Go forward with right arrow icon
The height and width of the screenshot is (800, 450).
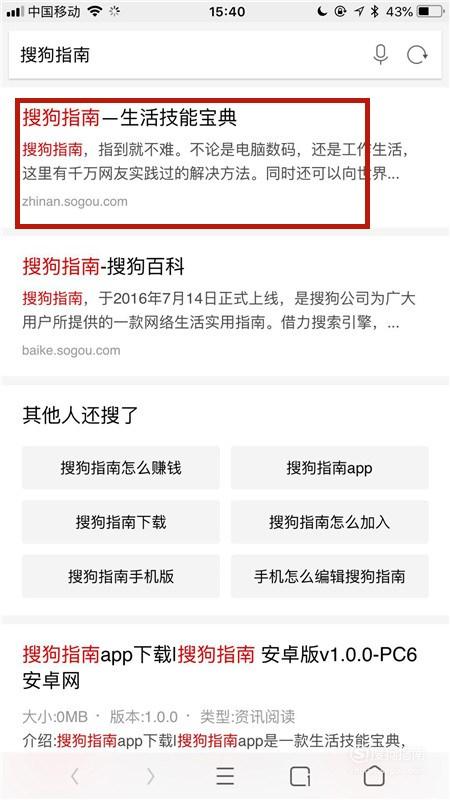point(150,776)
